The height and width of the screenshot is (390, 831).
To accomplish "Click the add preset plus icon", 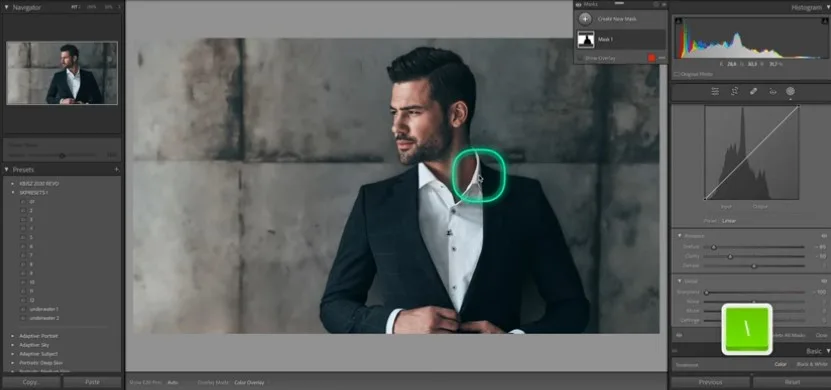I will pyautogui.click(x=117, y=170).
